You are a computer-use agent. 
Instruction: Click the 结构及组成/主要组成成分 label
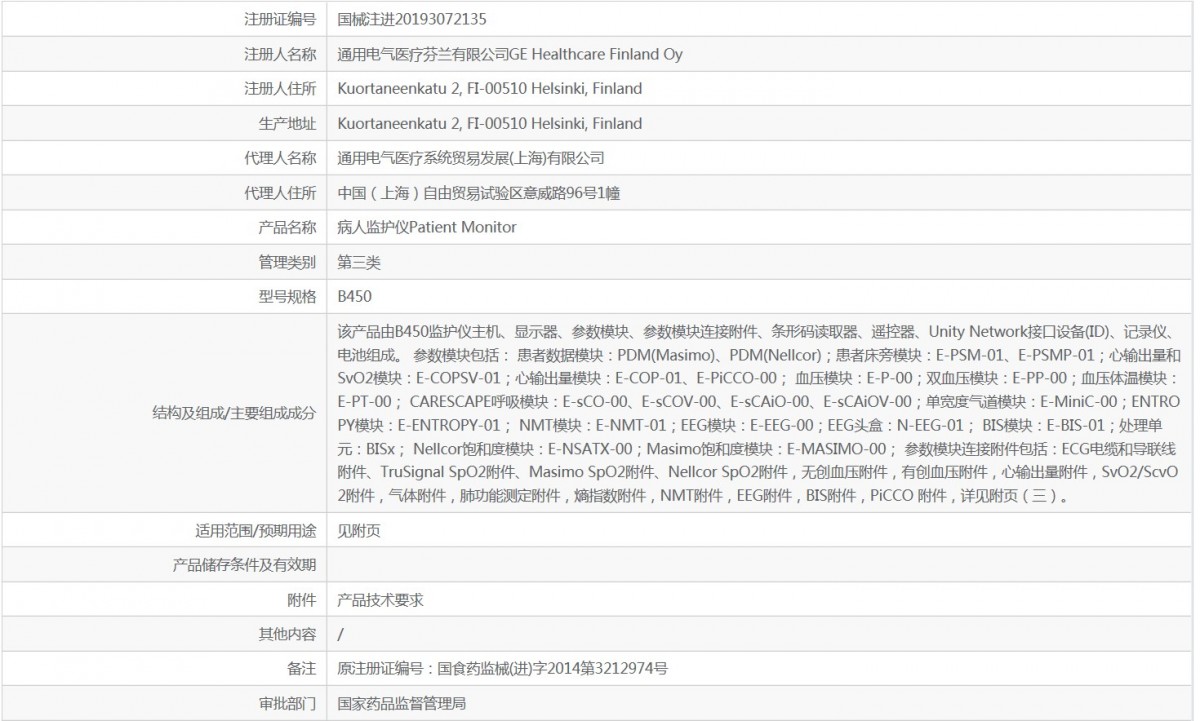coord(234,412)
